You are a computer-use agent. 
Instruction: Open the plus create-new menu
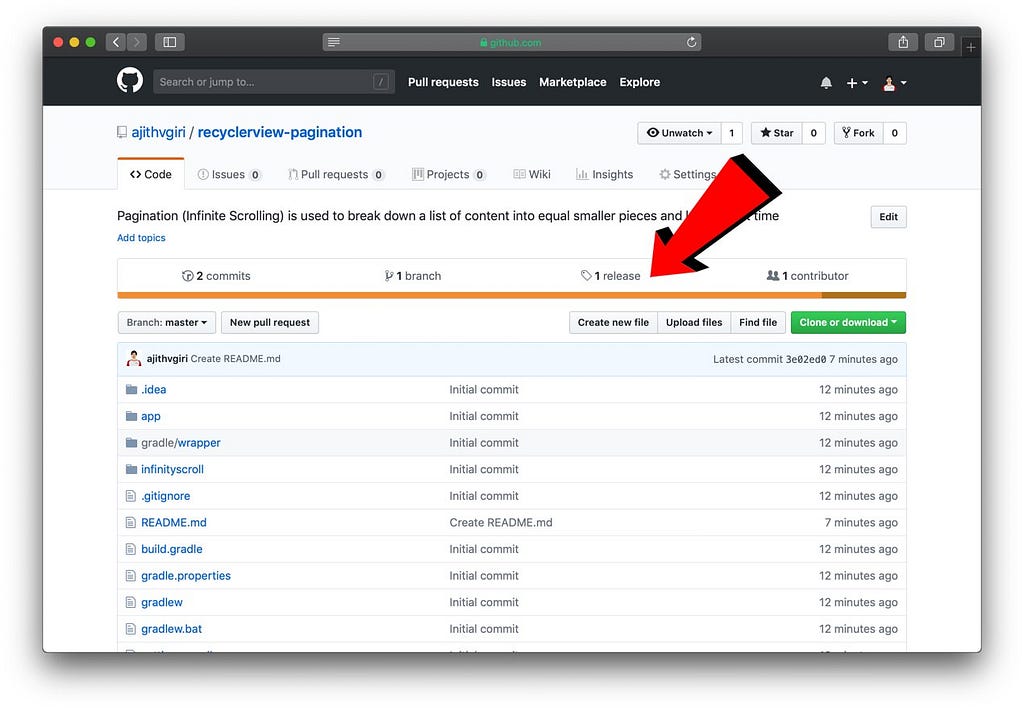[857, 83]
